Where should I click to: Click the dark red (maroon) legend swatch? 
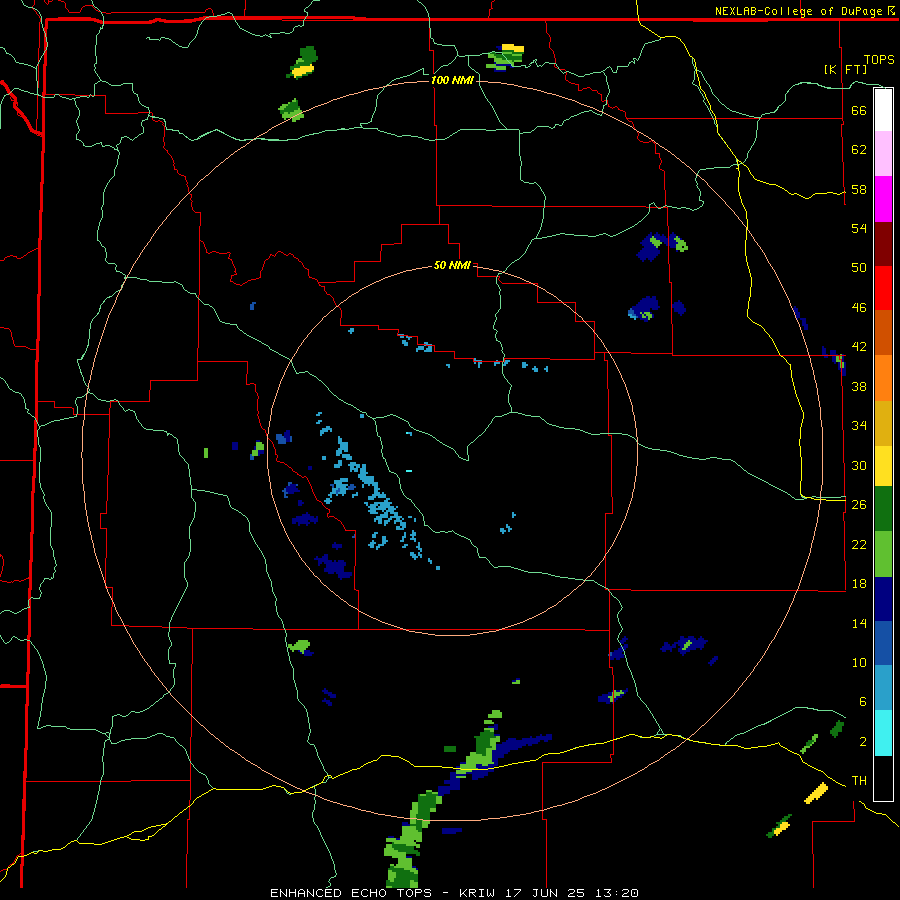click(883, 244)
